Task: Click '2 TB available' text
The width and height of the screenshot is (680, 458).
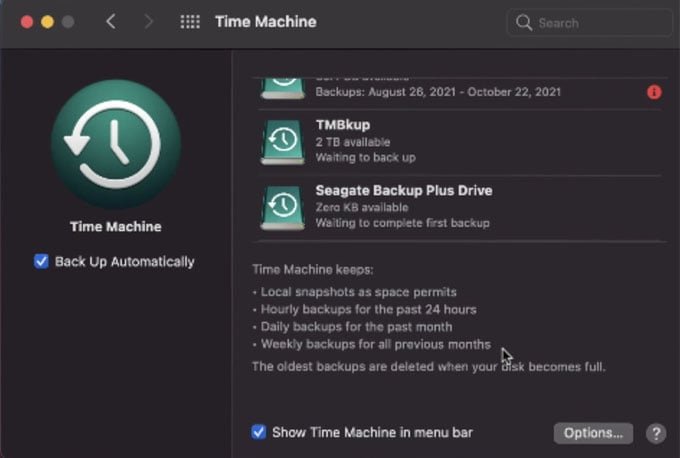Action: point(353,142)
